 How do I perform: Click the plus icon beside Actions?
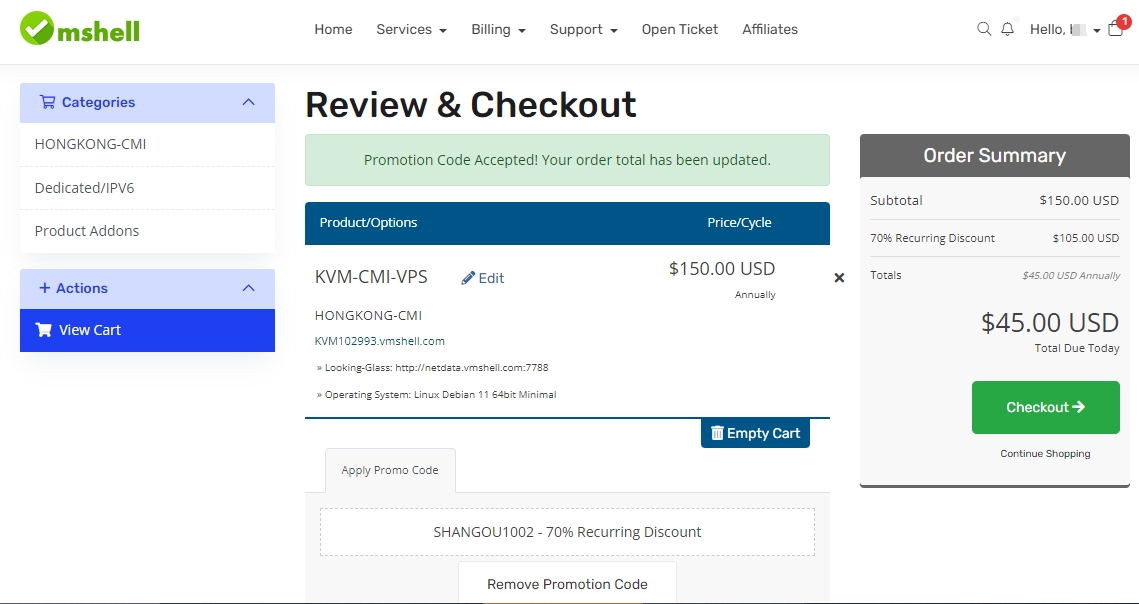pyautogui.click(x=44, y=289)
